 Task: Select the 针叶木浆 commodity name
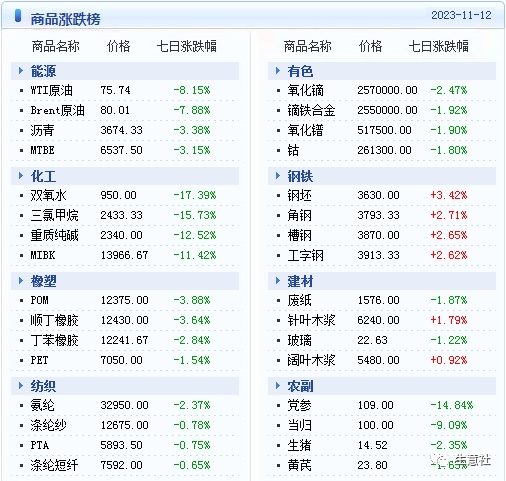(x=311, y=320)
